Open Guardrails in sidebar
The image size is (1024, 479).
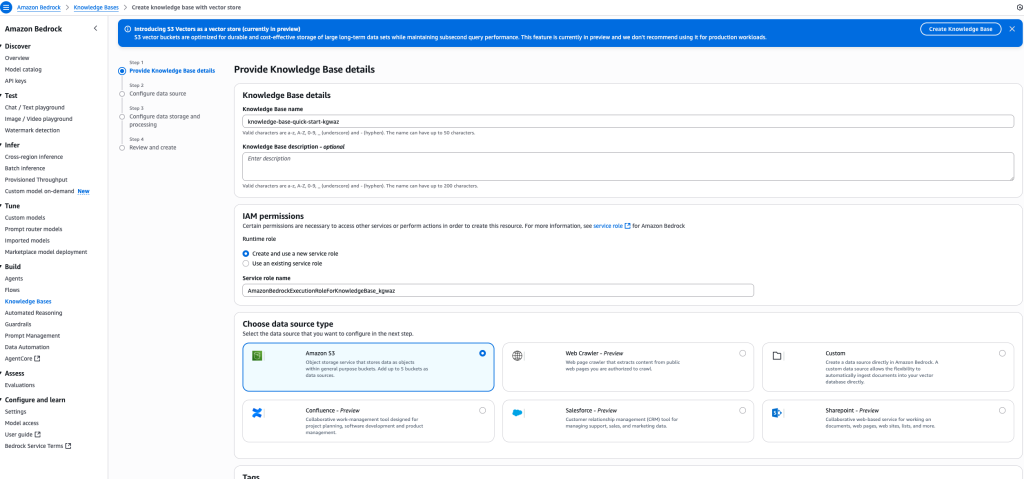click(18, 324)
